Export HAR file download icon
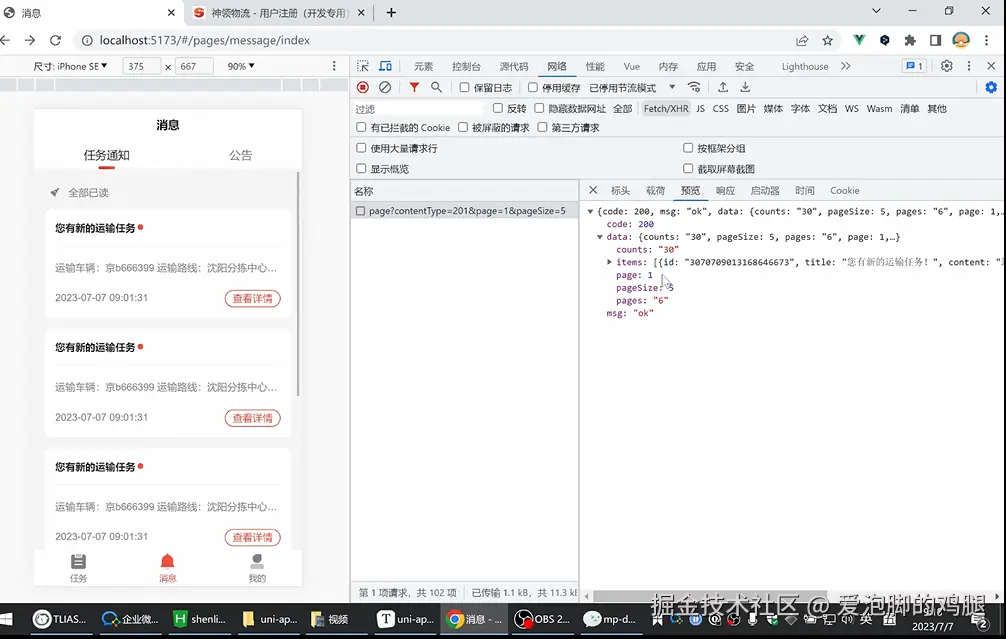Screen dimensions: 1006x639 [x=745, y=87]
